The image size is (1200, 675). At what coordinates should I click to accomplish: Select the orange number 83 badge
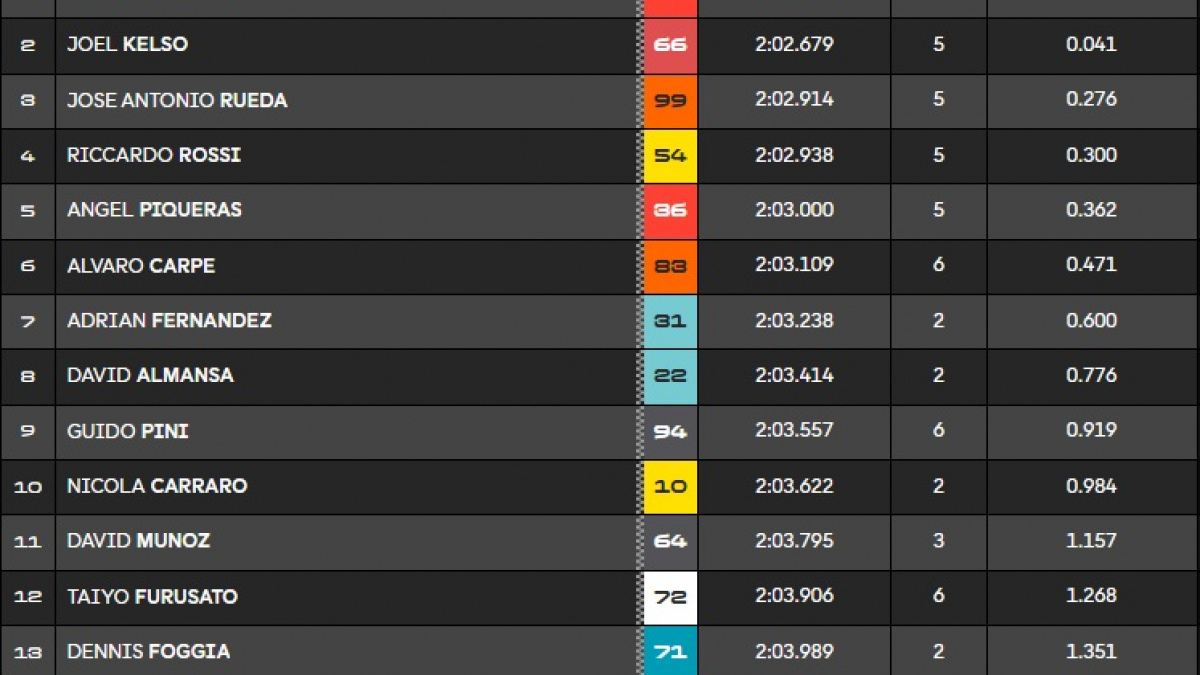click(670, 266)
